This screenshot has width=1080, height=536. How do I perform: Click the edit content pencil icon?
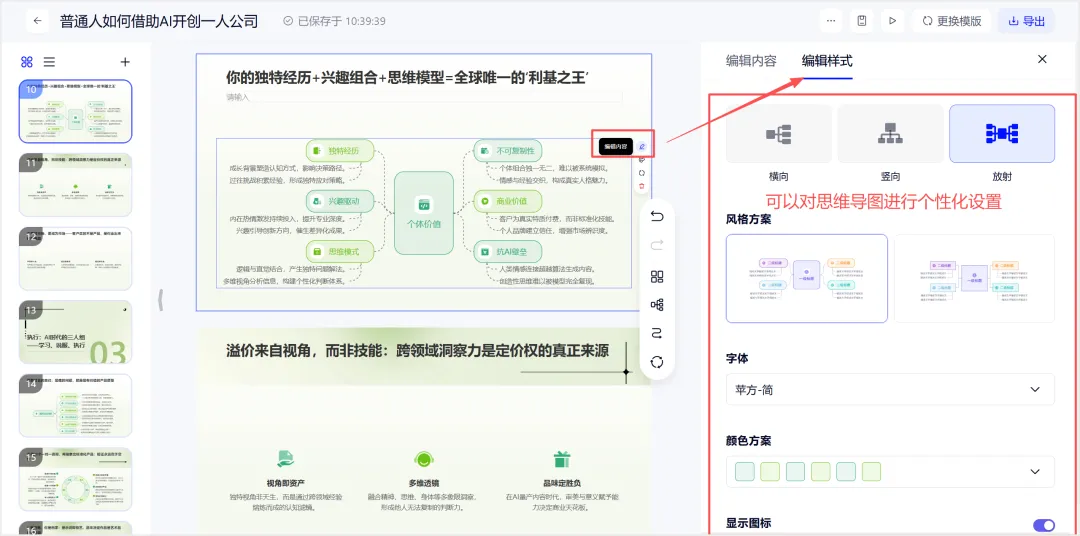click(642, 146)
